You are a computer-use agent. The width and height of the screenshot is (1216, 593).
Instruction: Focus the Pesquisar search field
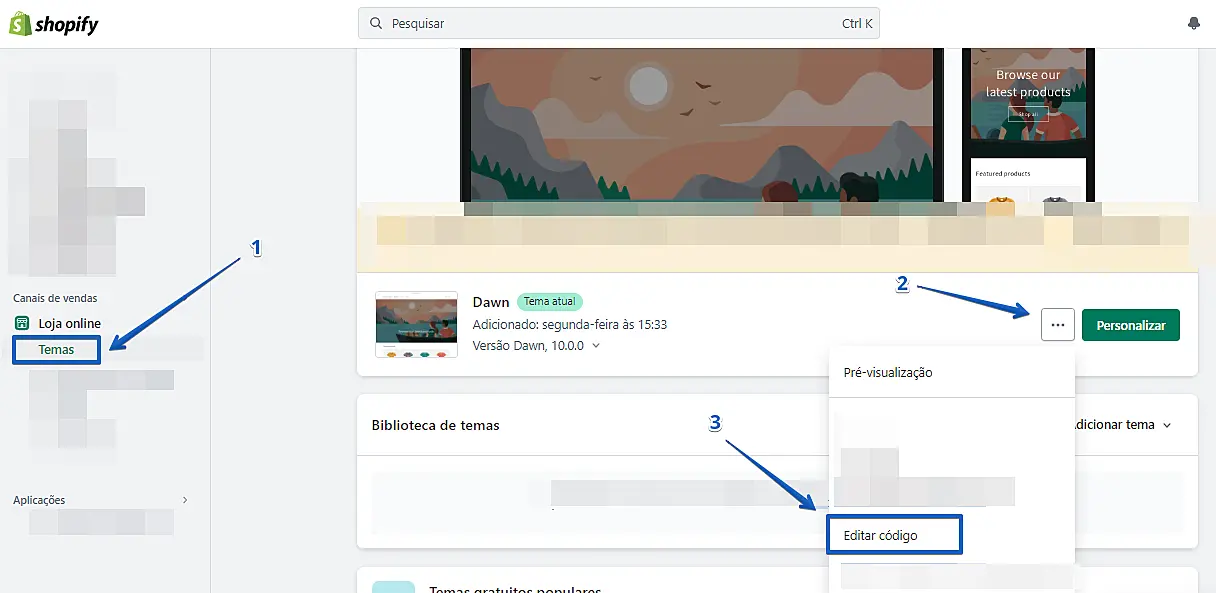(x=610, y=24)
